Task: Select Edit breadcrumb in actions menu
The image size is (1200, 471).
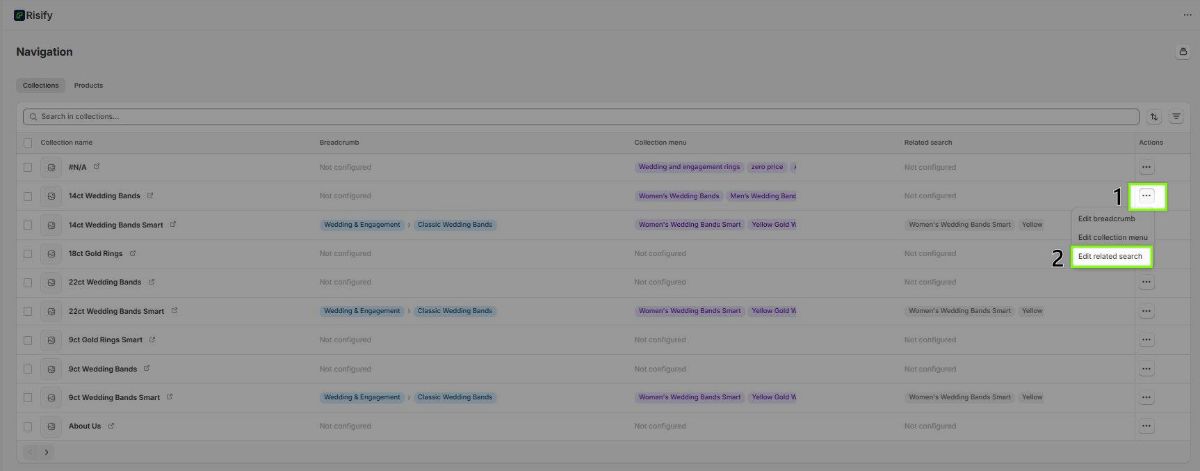Action: pyautogui.click(x=1106, y=218)
